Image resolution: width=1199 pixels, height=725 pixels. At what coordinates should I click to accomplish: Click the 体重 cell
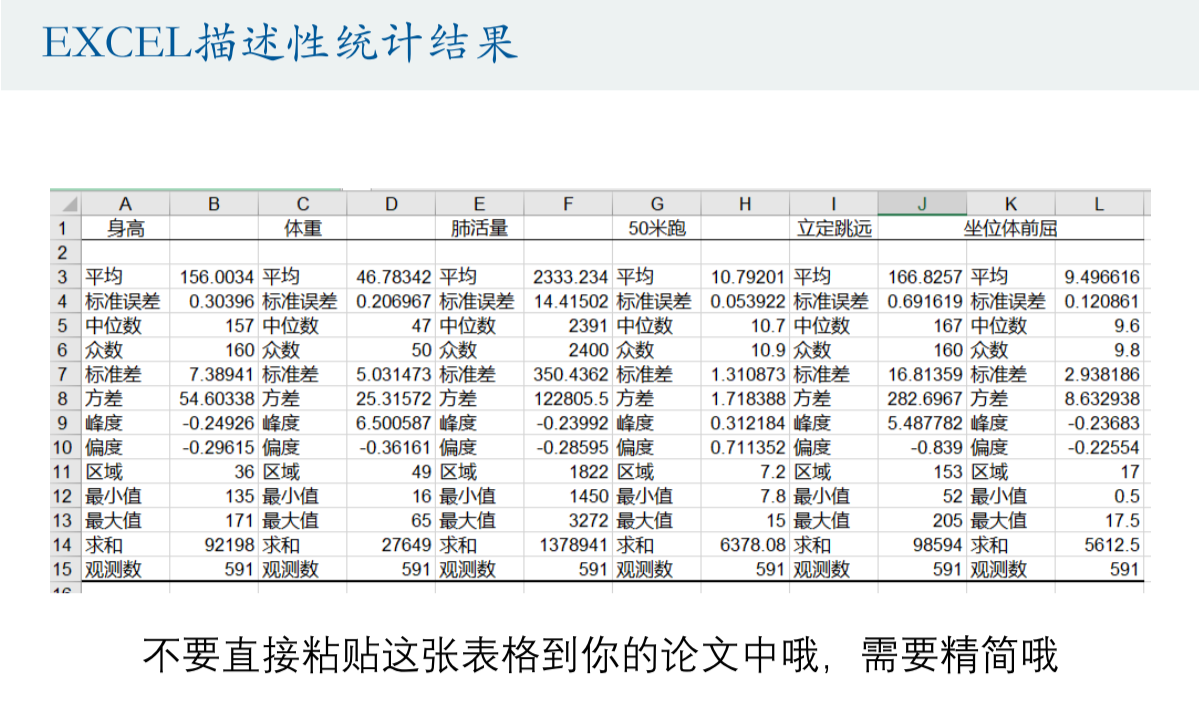point(303,228)
